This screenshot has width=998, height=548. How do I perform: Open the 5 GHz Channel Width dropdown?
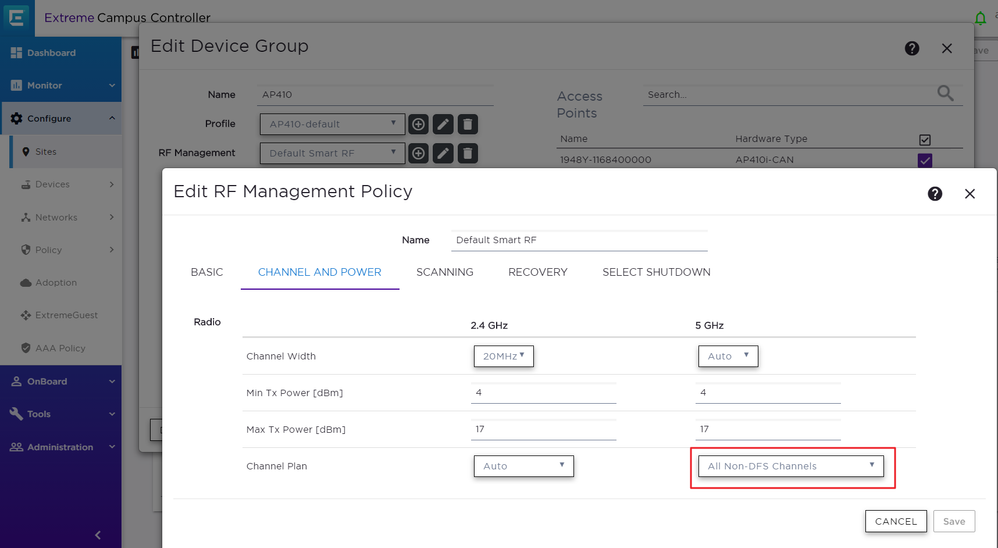(x=728, y=356)
